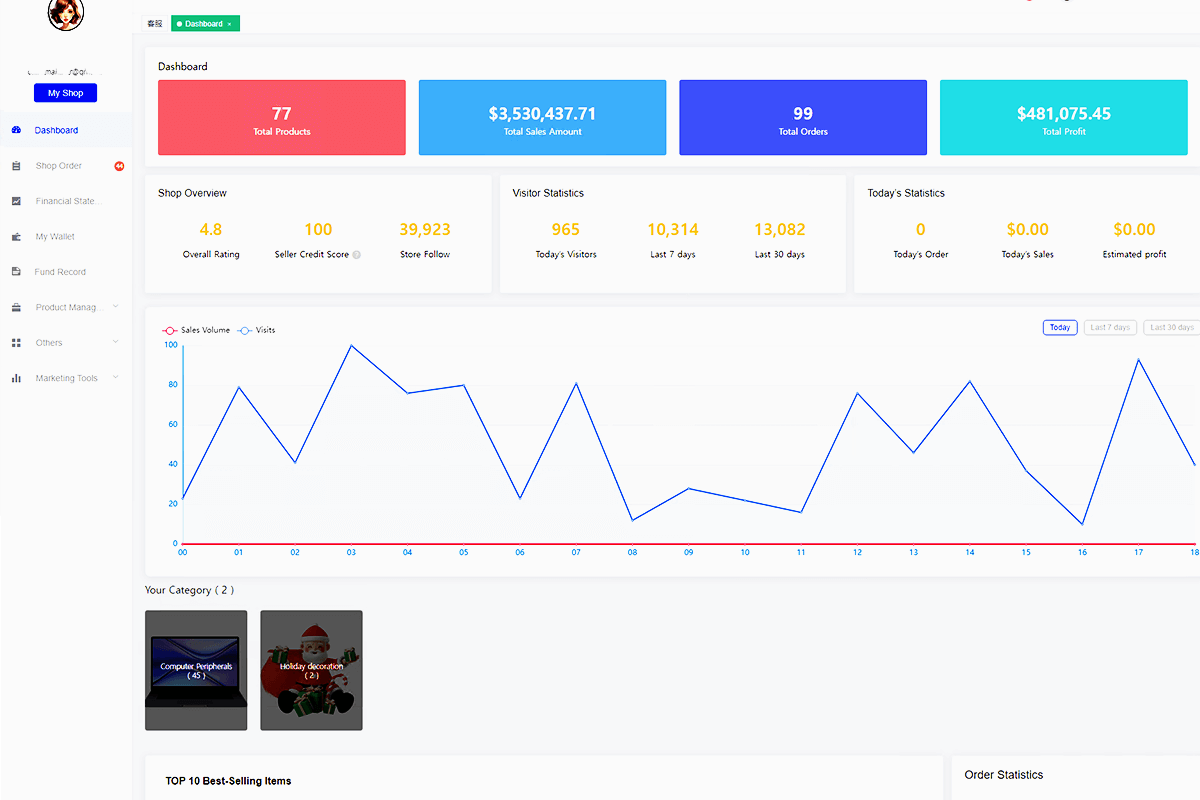1200x800 pixels.
Task: Close the Dashboard tab with its x
Action: tap(229, 24)
